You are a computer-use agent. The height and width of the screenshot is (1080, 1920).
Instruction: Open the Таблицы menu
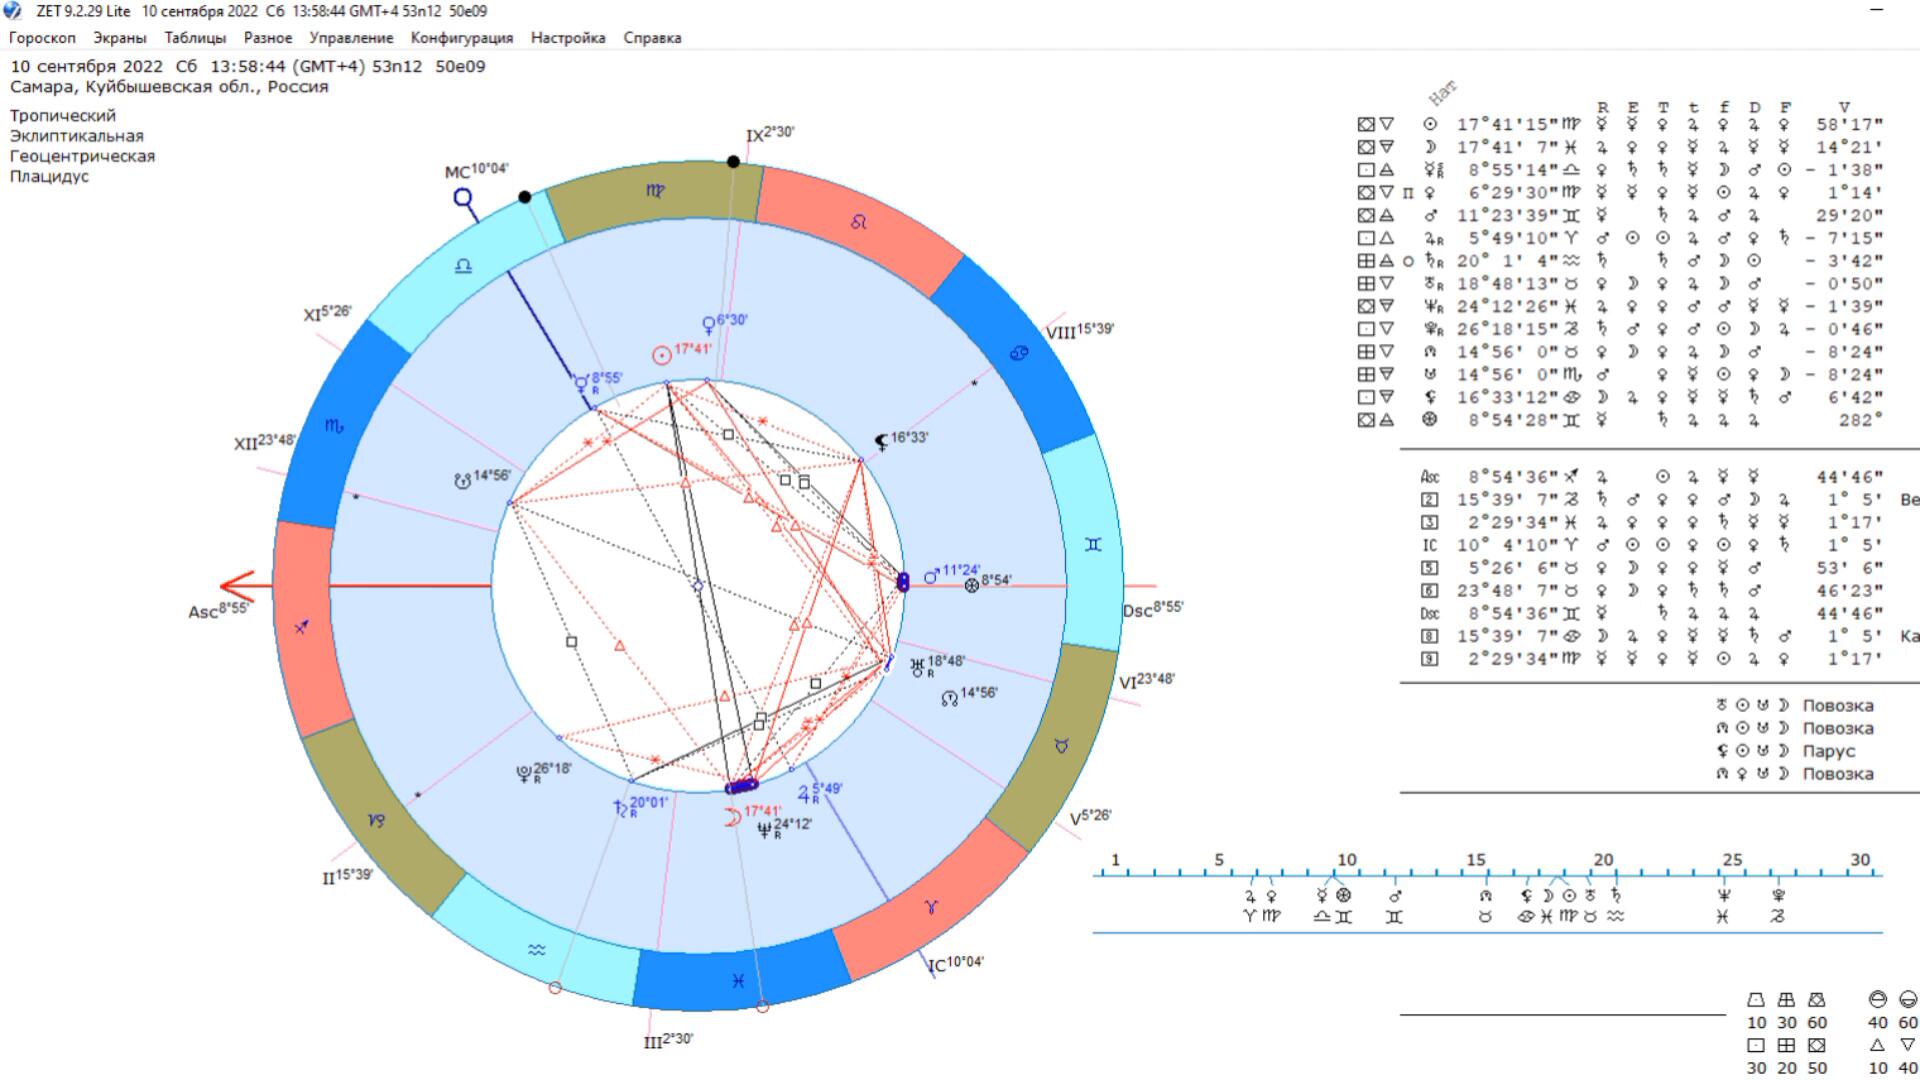(x=195, y=38)
